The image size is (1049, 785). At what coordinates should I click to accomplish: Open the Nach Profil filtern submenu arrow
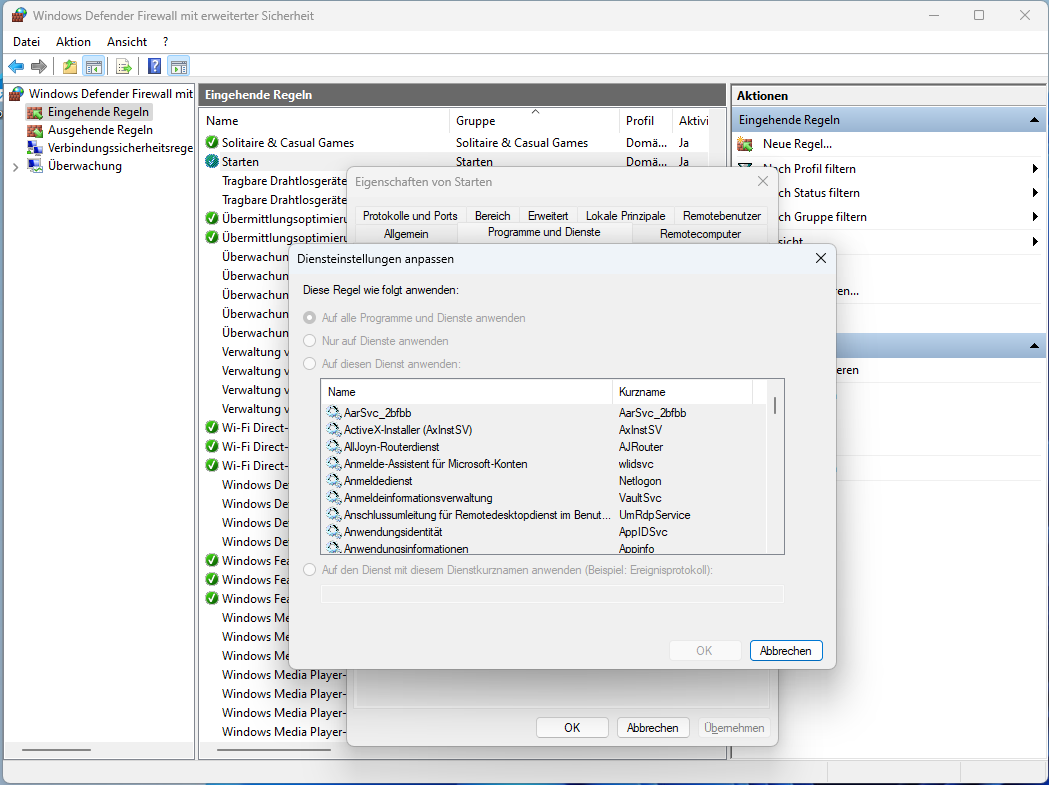point(1035,169)
